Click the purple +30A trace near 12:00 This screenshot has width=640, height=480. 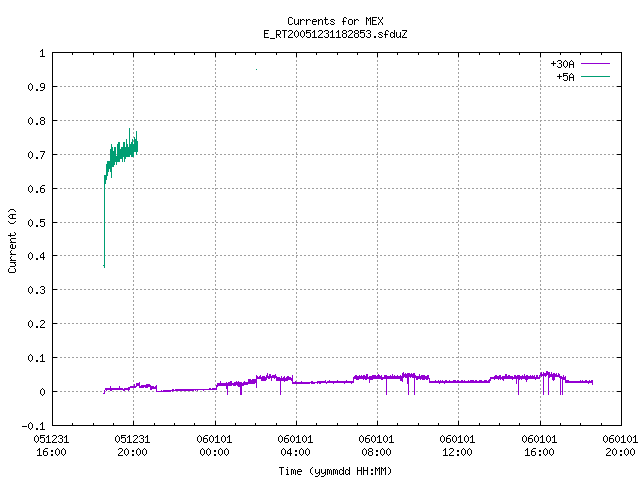[458, 382]
